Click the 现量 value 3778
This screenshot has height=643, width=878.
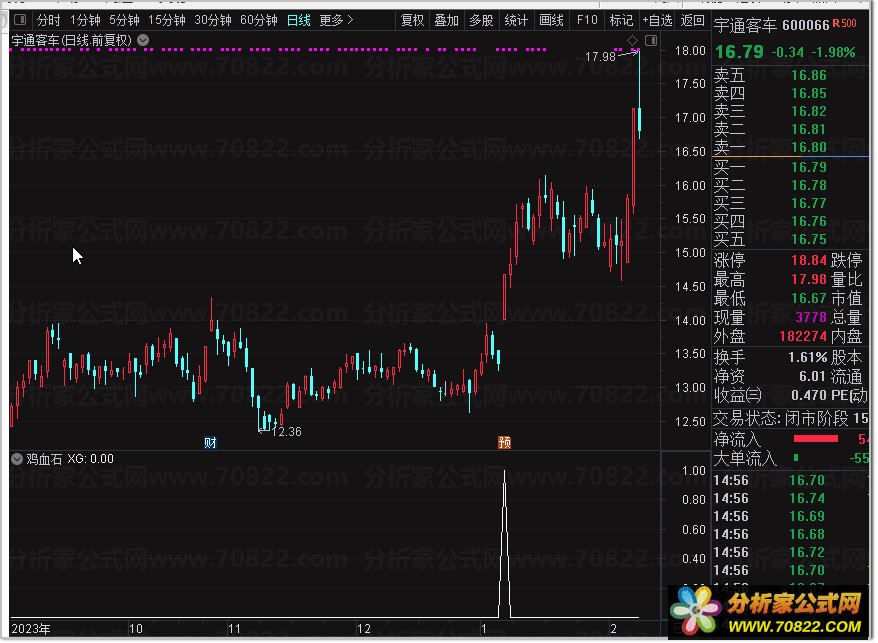tap(811, 317)
